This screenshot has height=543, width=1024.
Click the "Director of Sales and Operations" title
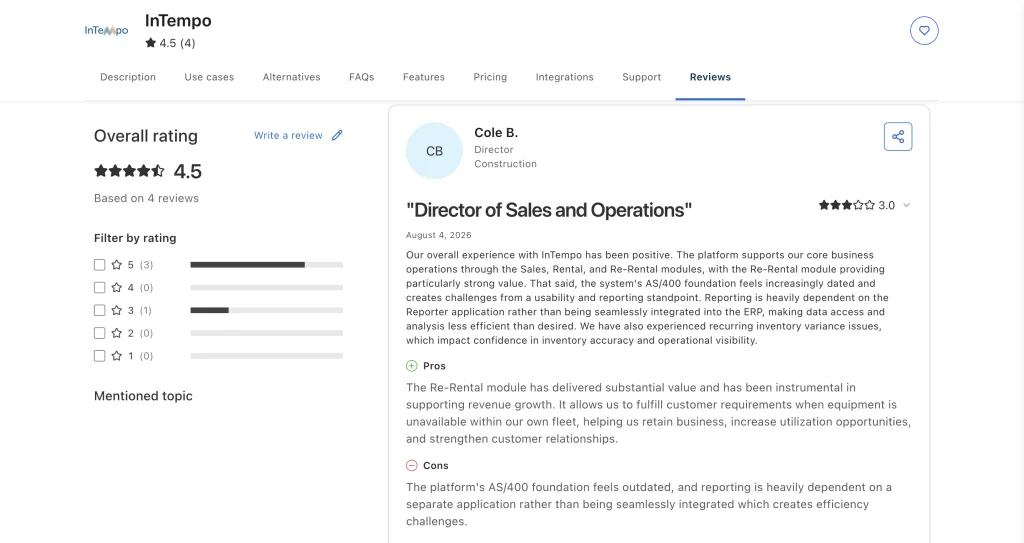549,210
